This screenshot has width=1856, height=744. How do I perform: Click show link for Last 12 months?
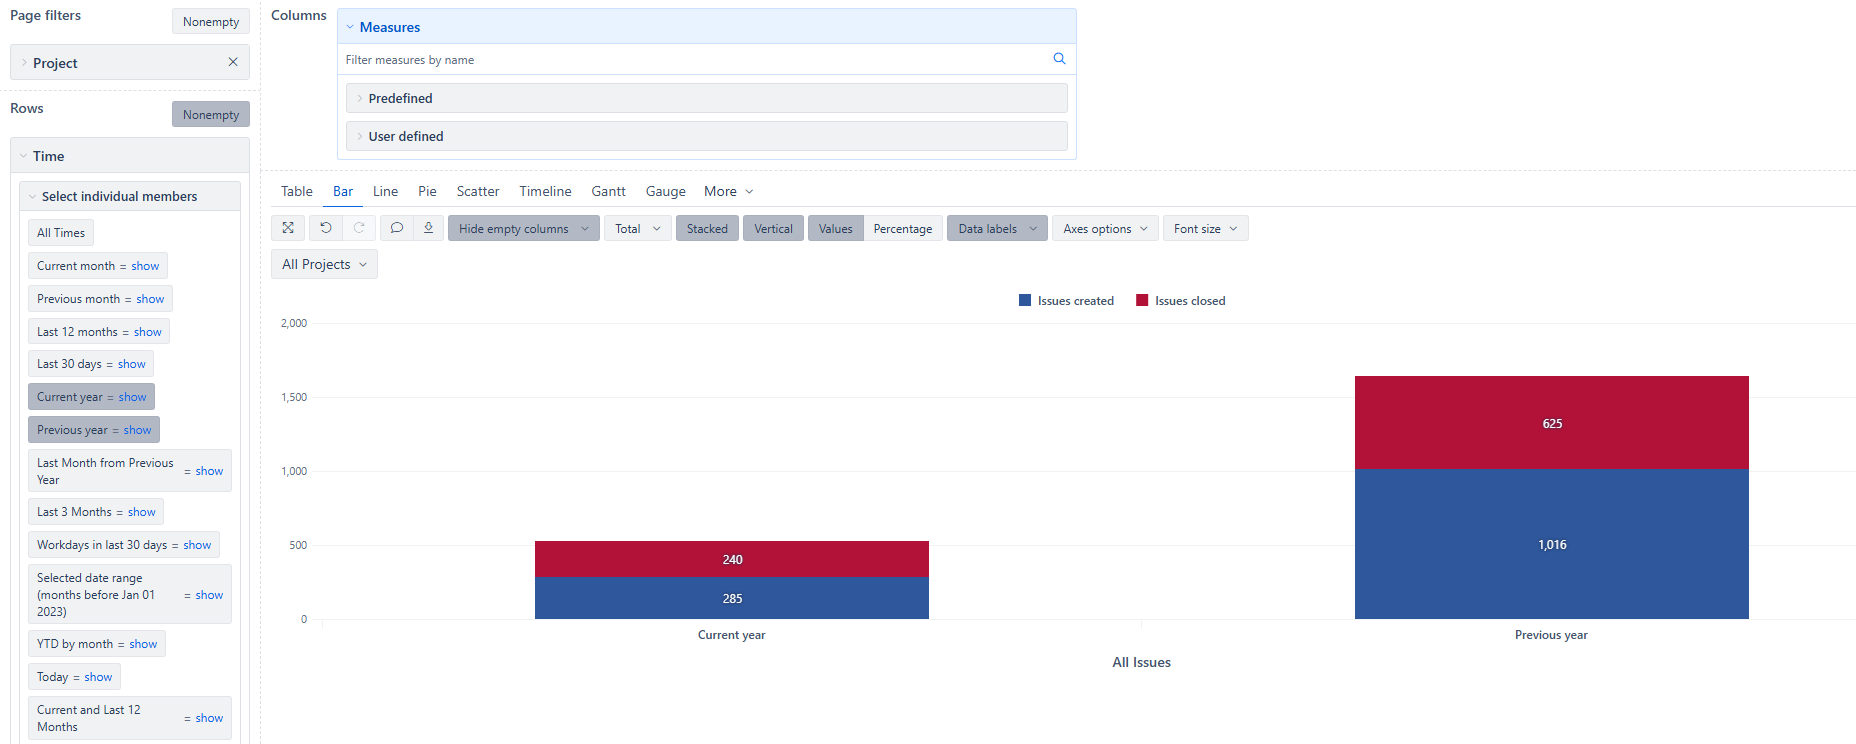tap(148, 332)
